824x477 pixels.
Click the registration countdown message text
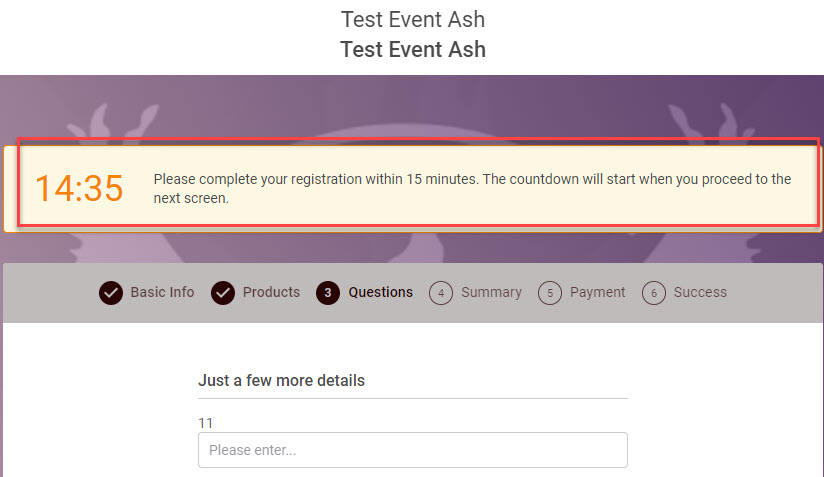471,188
